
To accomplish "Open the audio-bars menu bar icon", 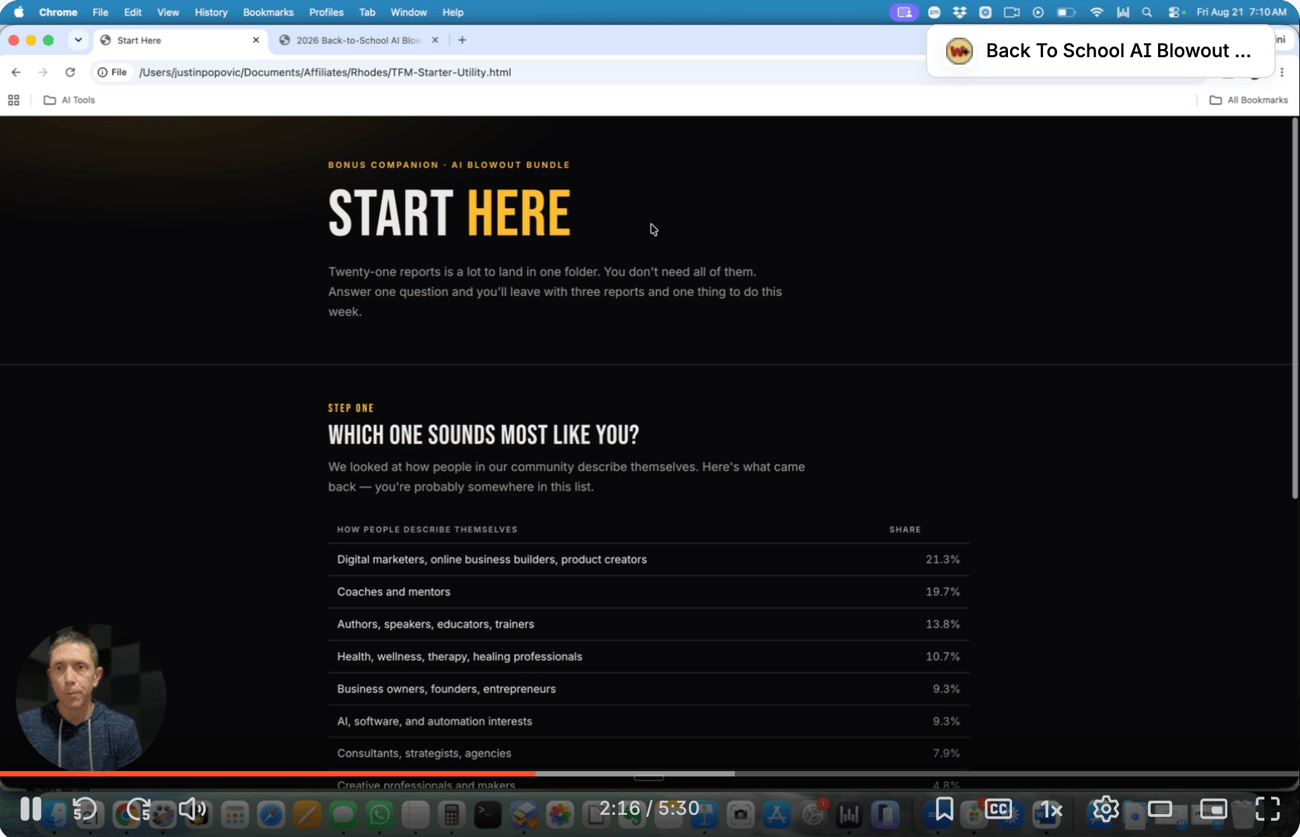I will coord(1123,12).
